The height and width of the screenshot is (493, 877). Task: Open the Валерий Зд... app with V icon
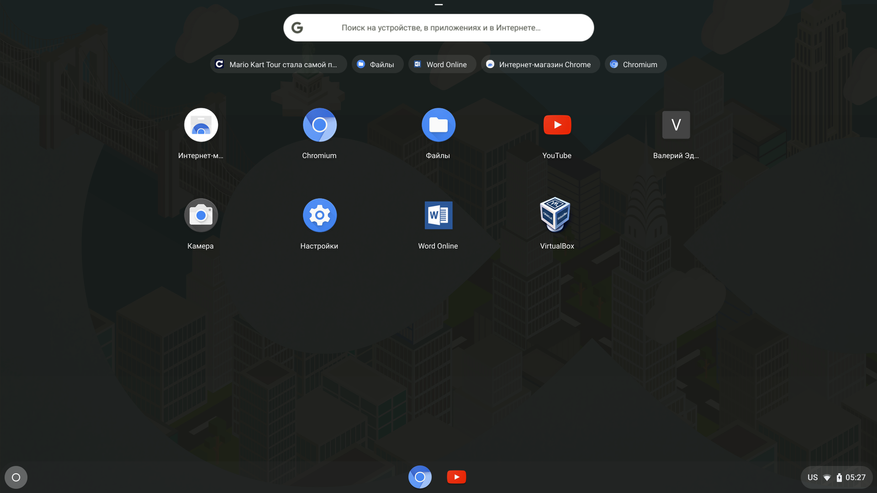(x=676, y=125)
